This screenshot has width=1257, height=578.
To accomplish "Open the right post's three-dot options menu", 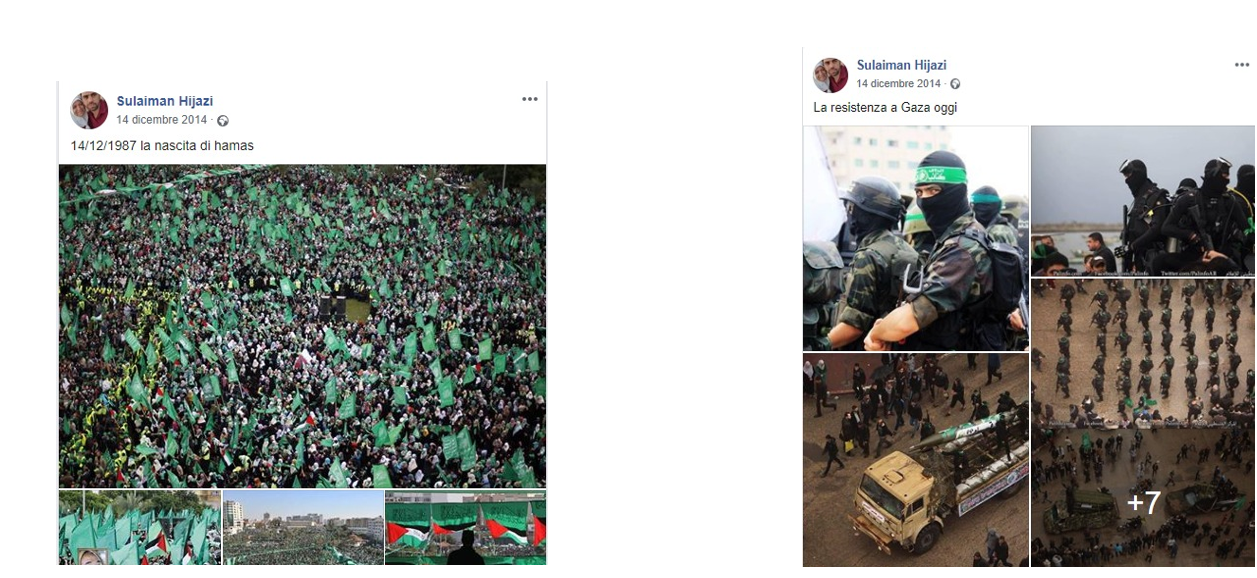I will tap(1242, 64).
